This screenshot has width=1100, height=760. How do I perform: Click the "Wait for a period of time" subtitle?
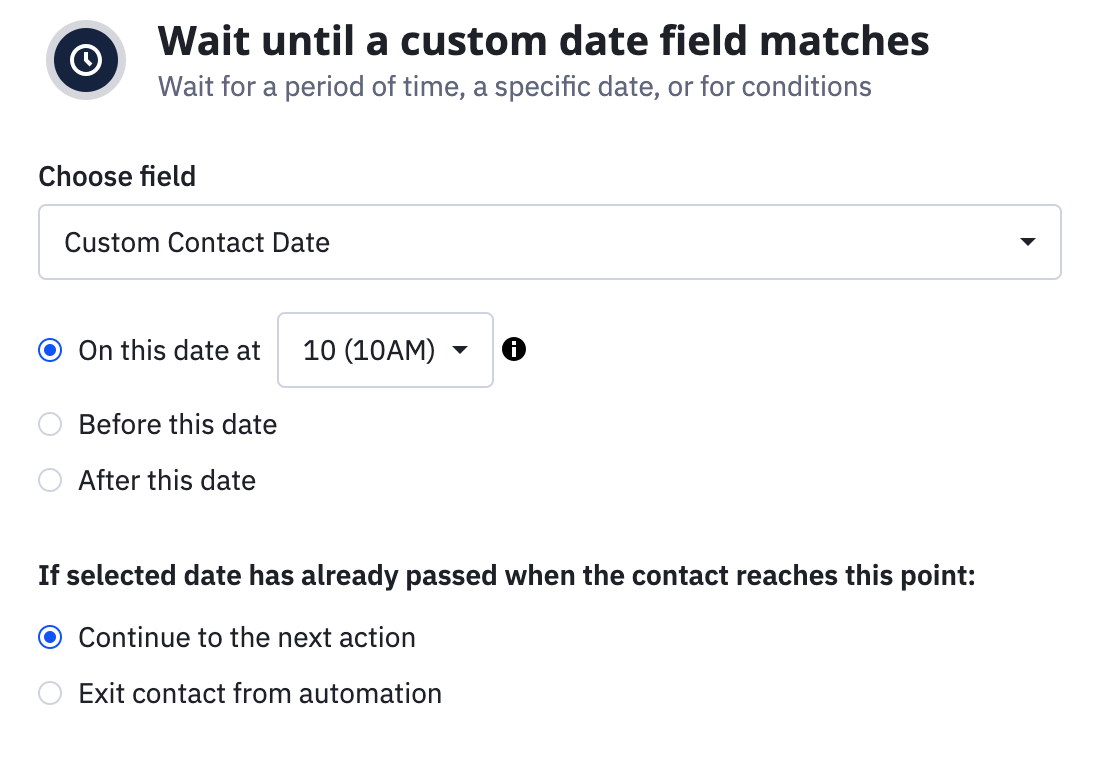[x=514, y=87]
